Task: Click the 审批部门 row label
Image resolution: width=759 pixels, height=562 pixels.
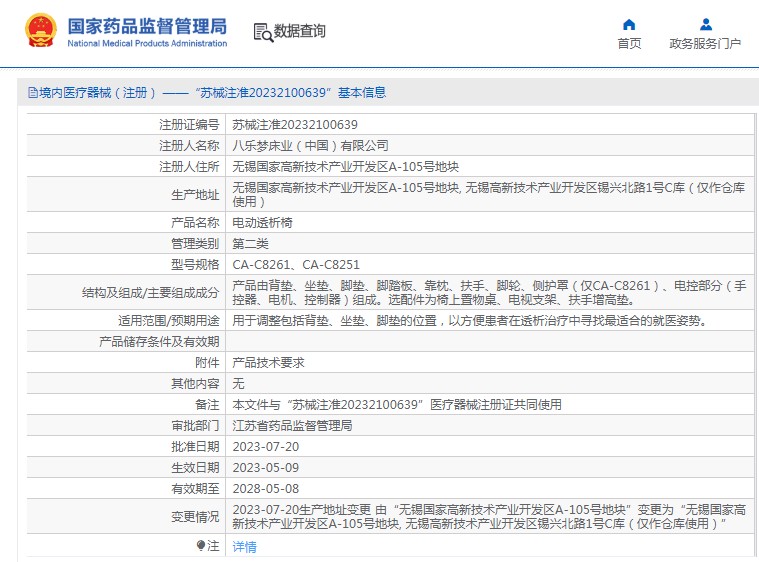Action: tap(195, 425)
